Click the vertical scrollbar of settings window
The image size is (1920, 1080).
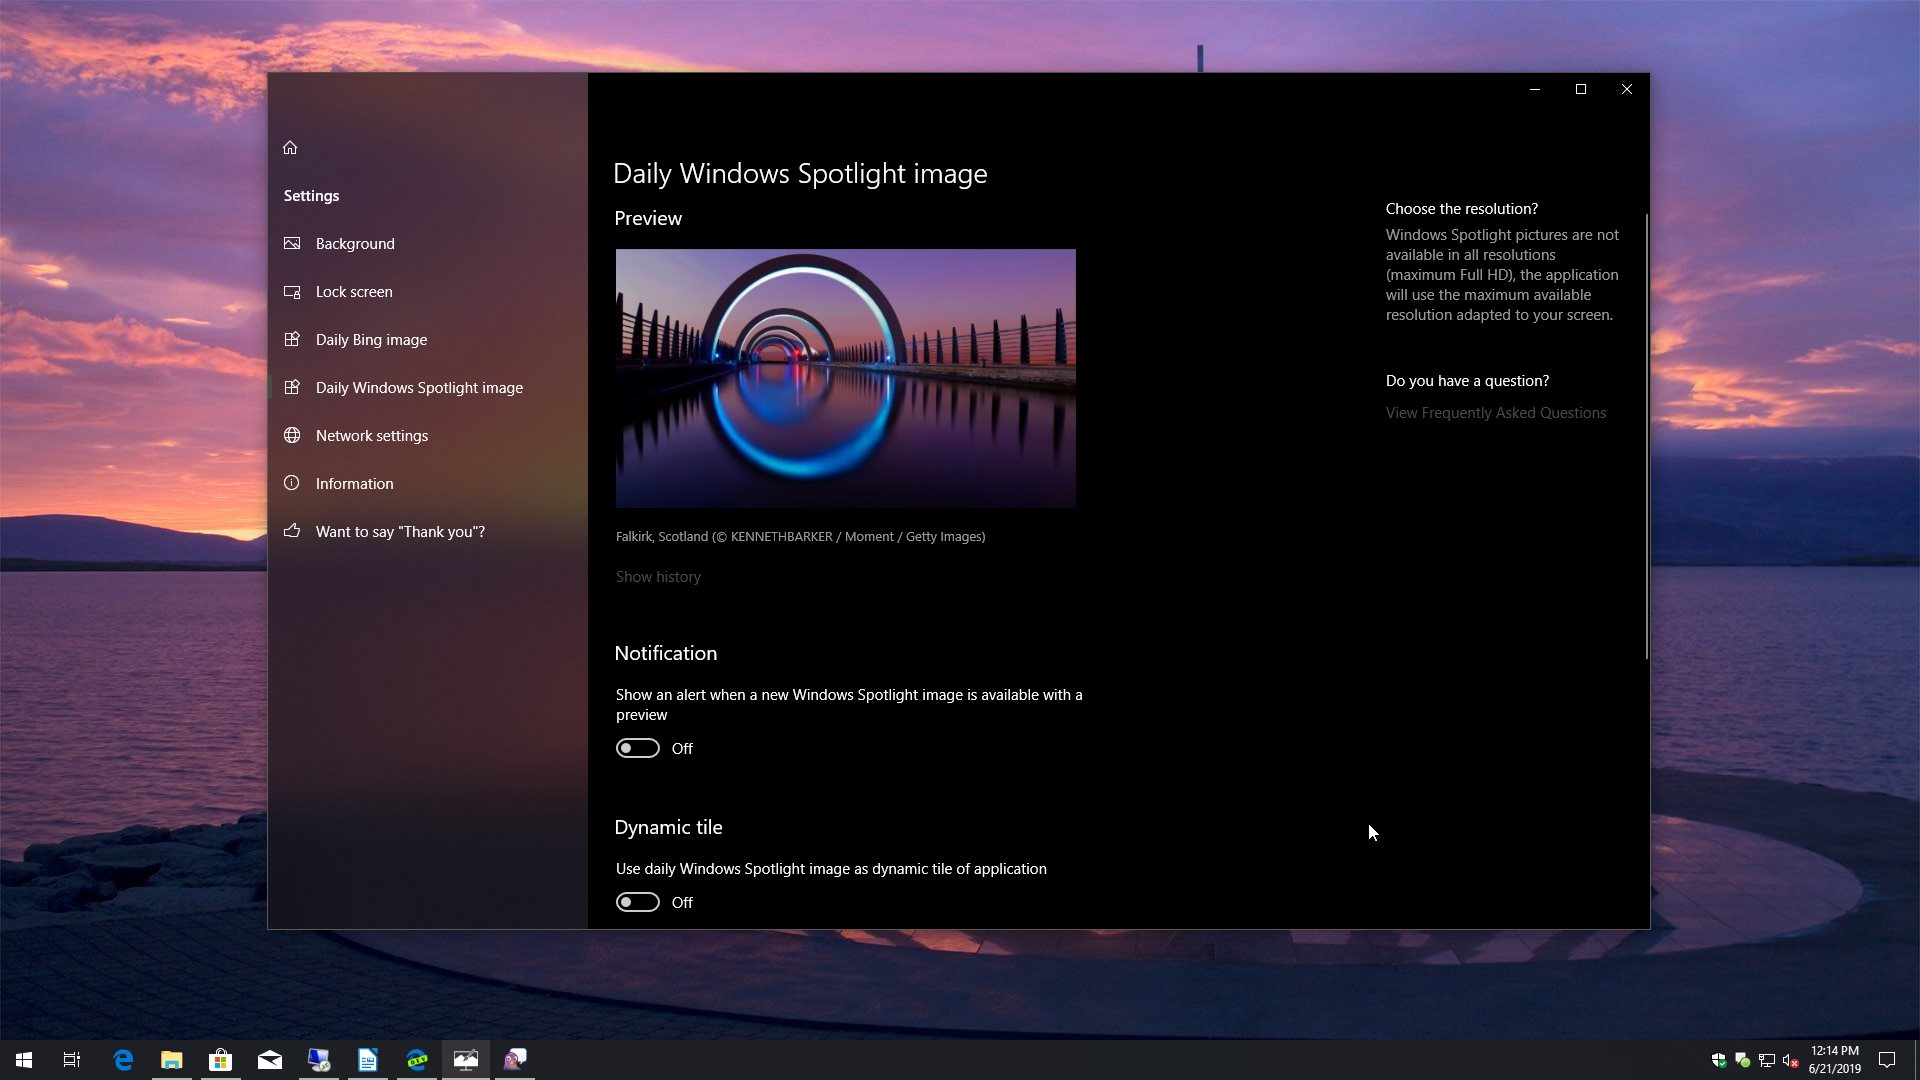click(1646, 435)
